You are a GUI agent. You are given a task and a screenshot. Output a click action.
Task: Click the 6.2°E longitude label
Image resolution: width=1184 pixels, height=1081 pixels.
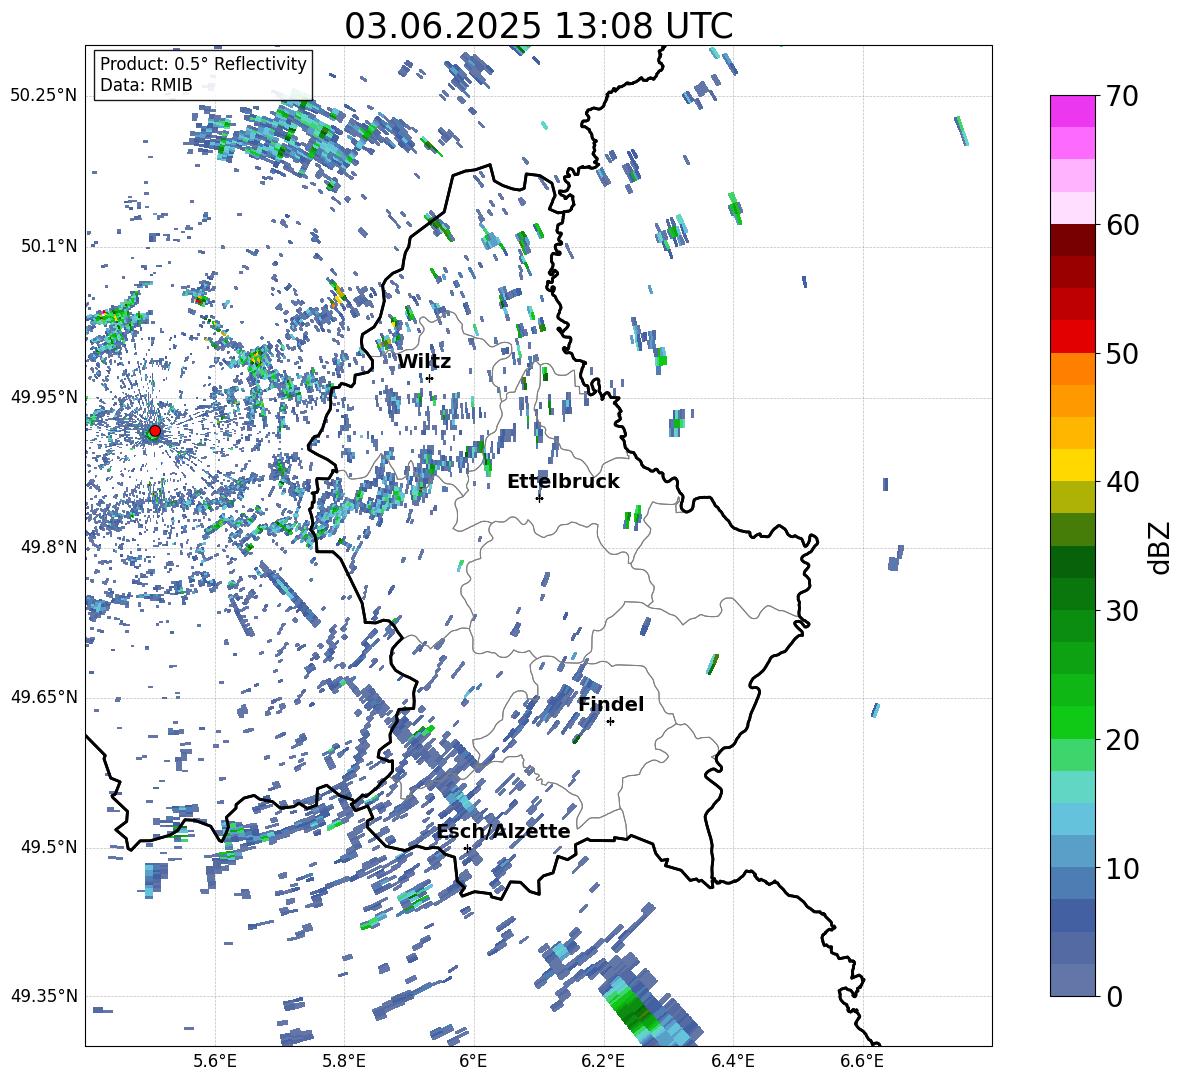point(603,1061)
